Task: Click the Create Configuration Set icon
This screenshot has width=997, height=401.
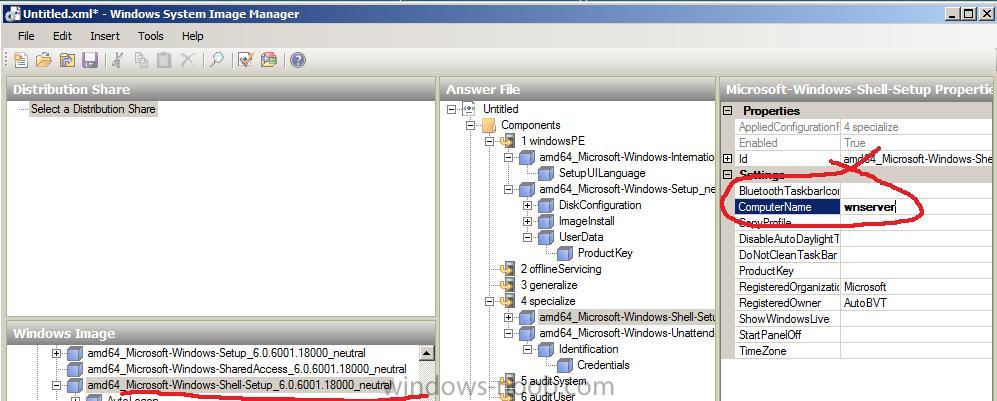Action: [270, 60]
